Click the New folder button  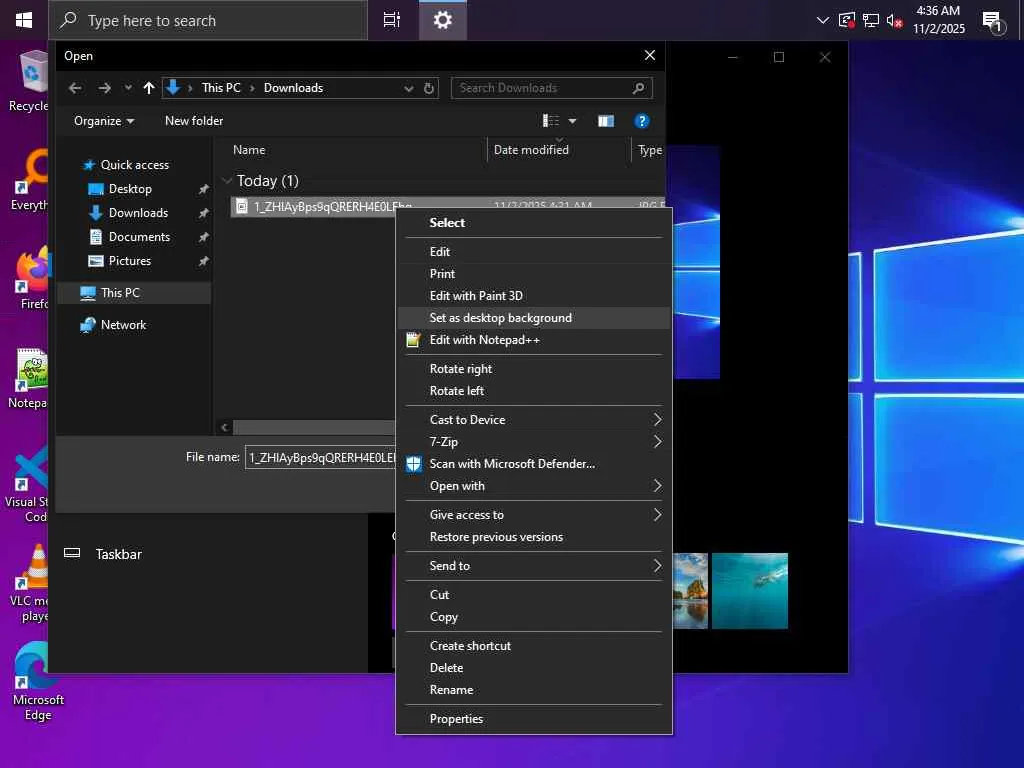tap(194, 121)
